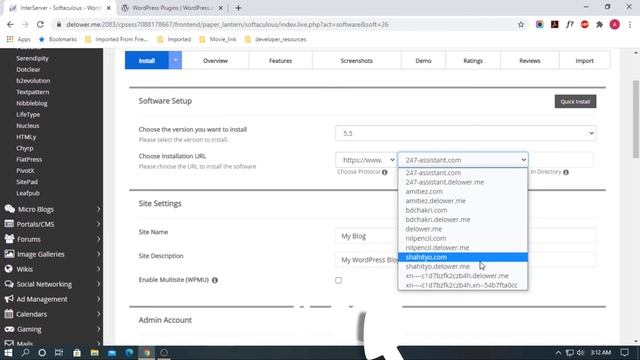This screenshot has width=640, height=360.
Task: Open the Movie_link bookmarks folder
Action: coord(218,39)
